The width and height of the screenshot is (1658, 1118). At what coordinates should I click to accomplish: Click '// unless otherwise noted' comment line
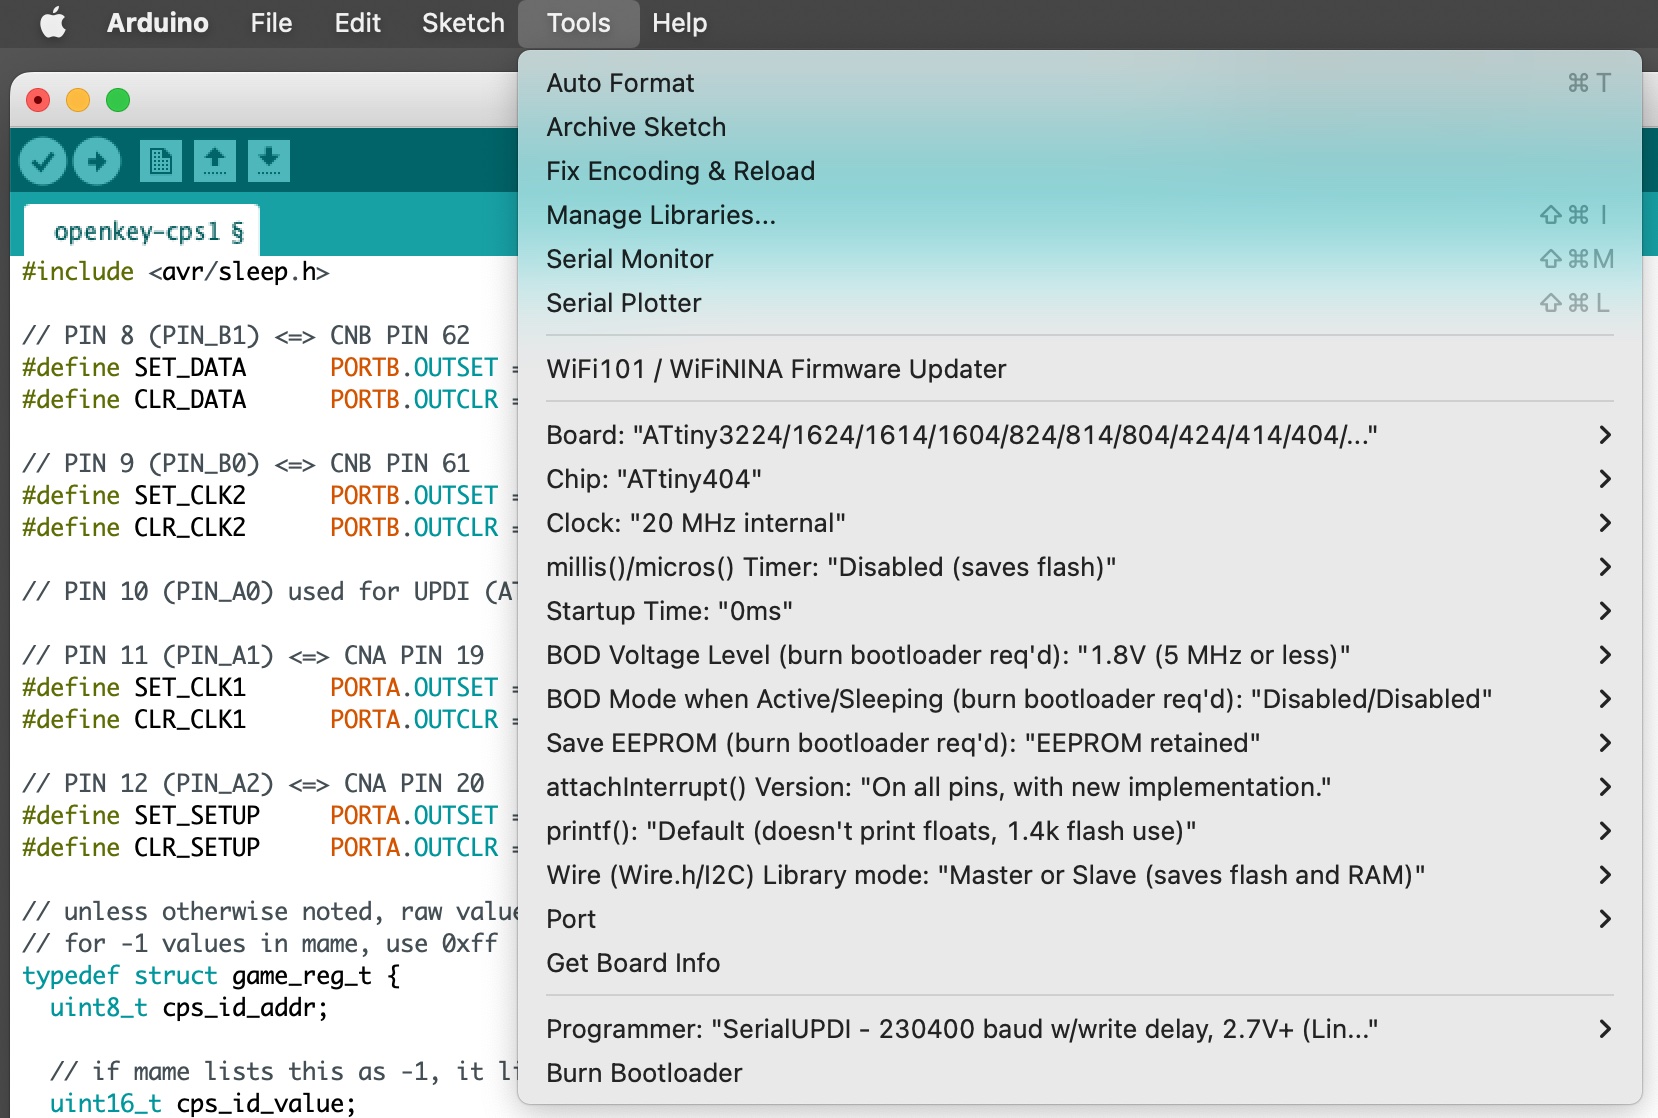coord(270,912)
